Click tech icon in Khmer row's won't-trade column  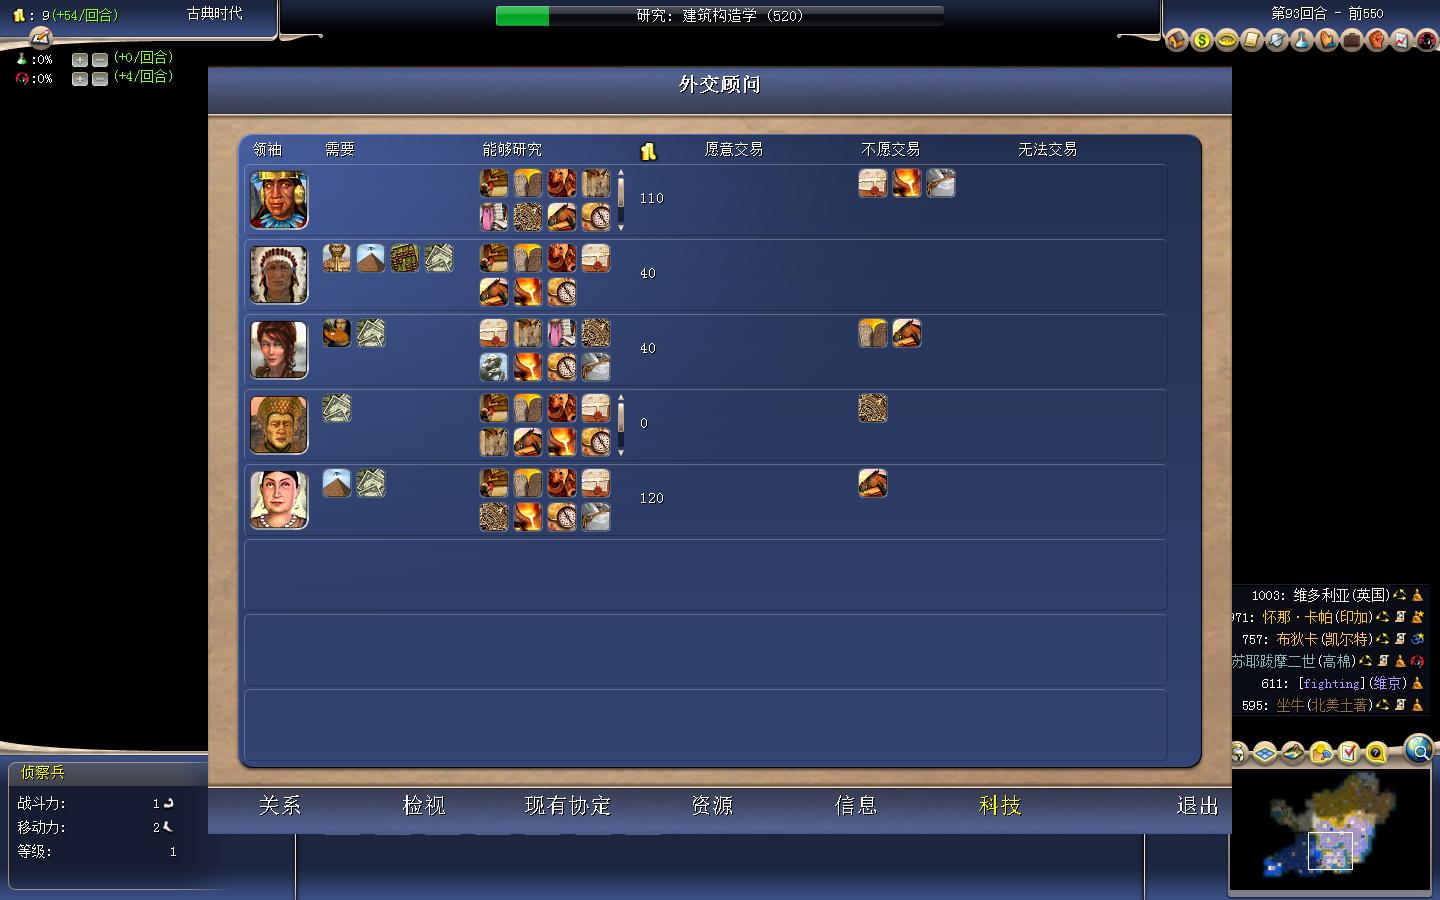tap(873, 409)
